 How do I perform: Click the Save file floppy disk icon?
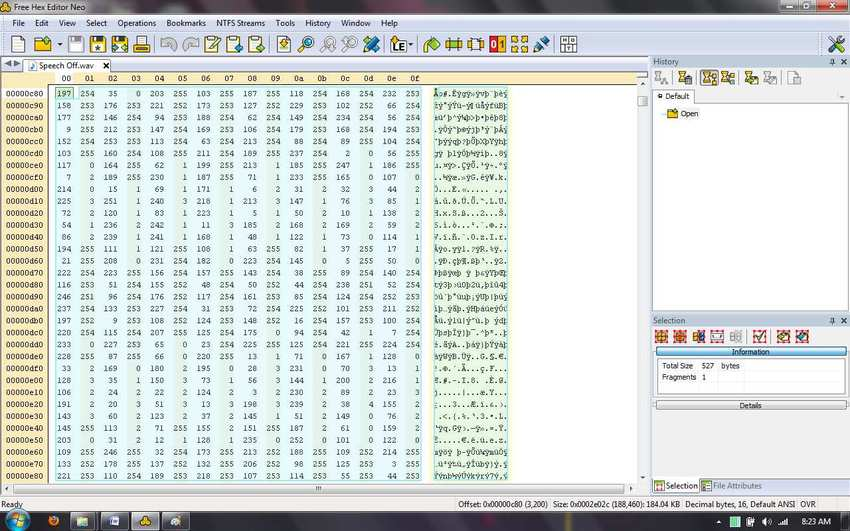coord(75,44)
